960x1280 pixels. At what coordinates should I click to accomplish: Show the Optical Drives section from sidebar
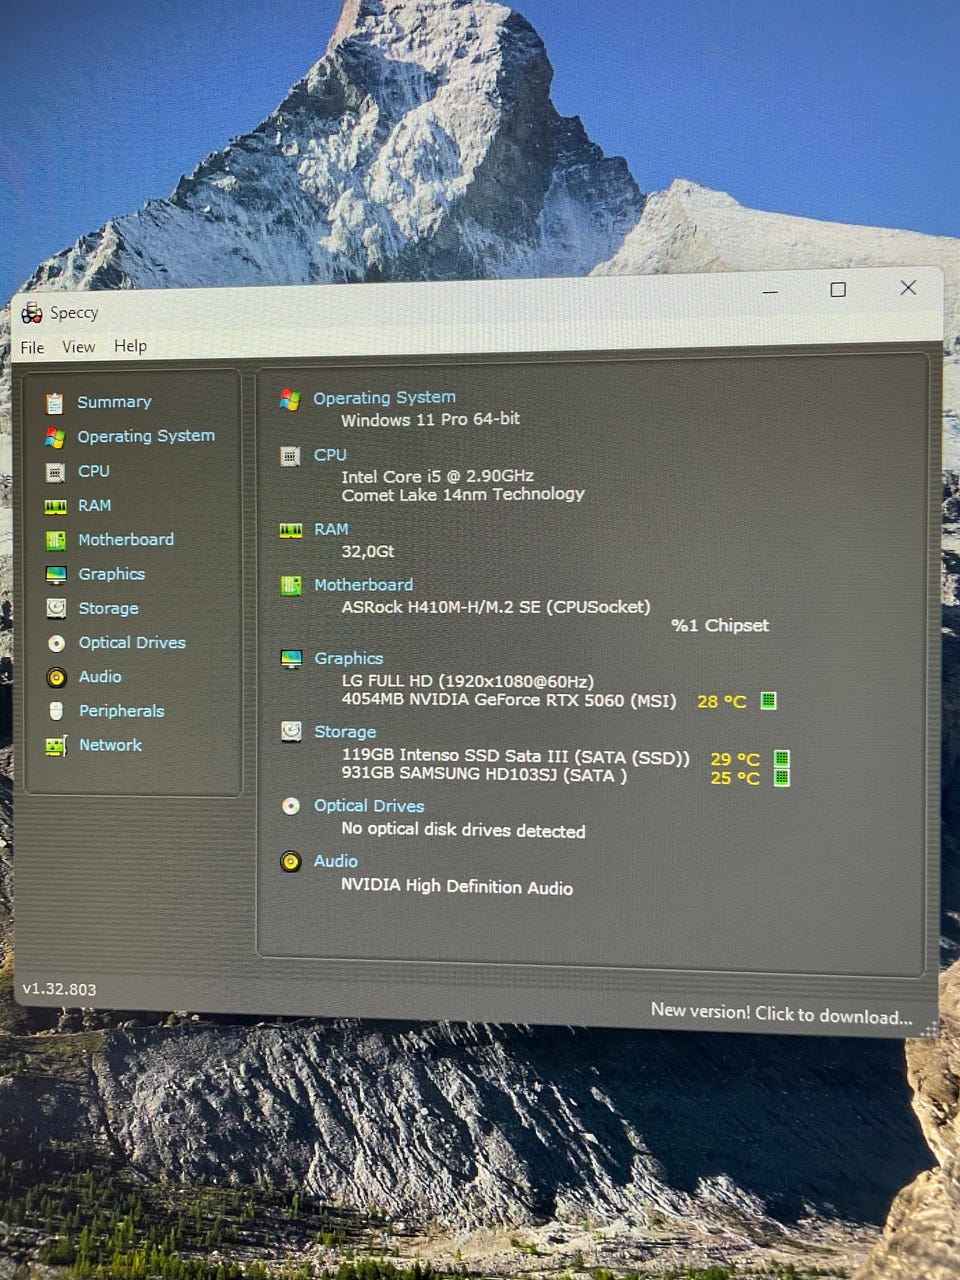pos(132,643)
